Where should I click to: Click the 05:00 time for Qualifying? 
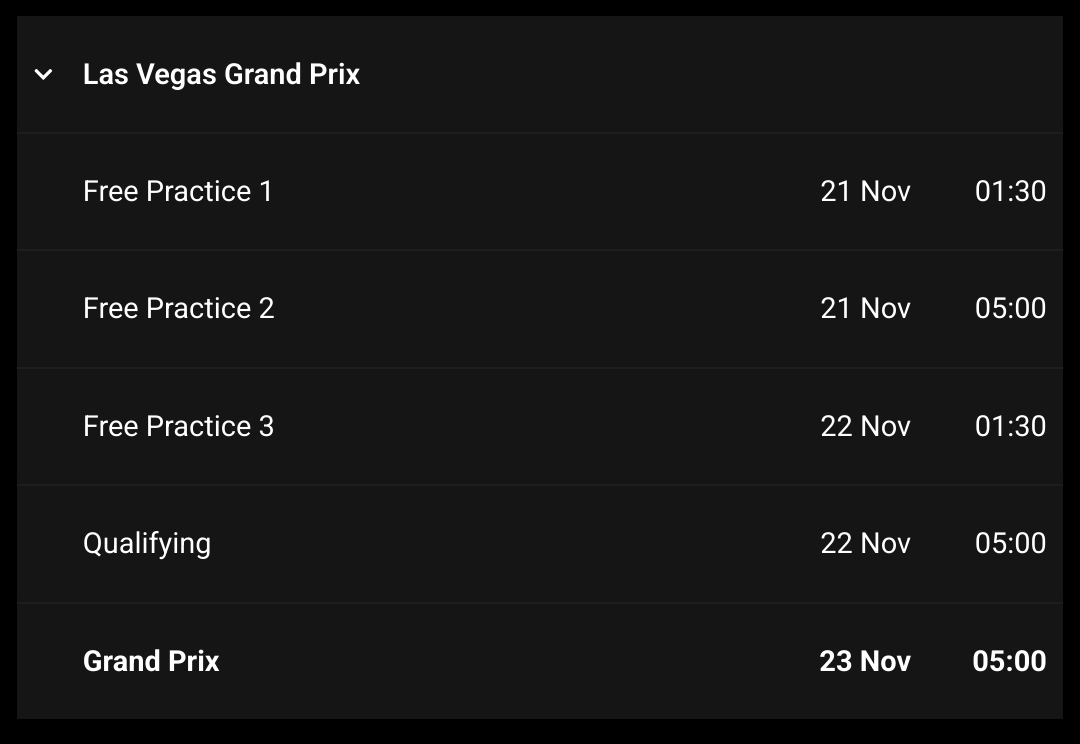[1010, 543]
